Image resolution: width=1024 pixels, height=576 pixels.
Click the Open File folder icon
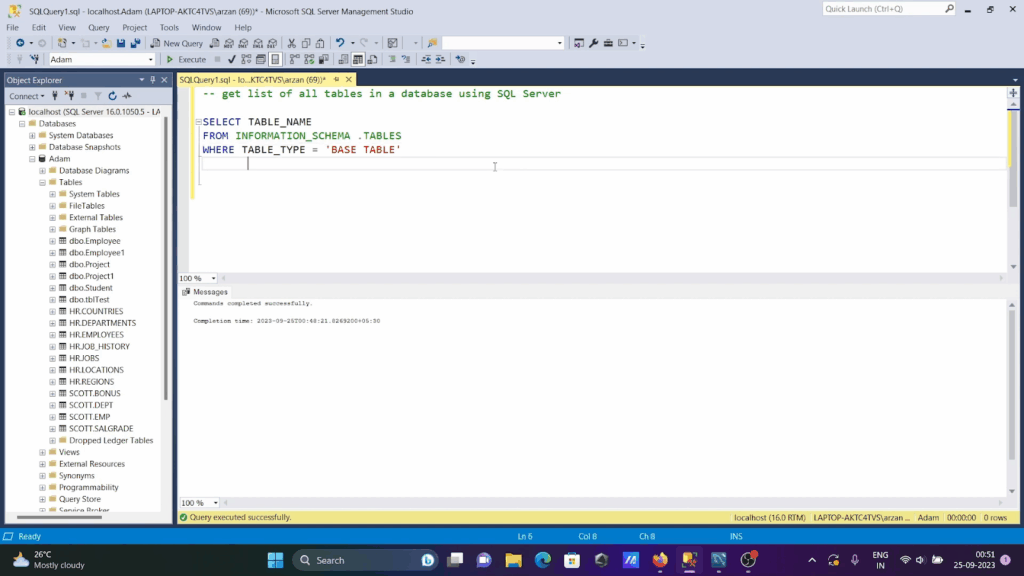click(x=106, y=43)
